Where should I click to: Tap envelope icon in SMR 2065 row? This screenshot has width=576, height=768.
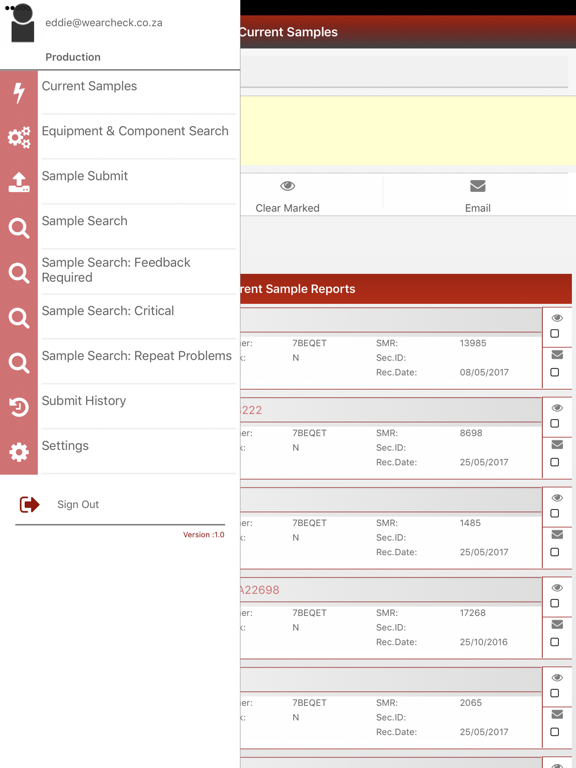click(557, 715)
